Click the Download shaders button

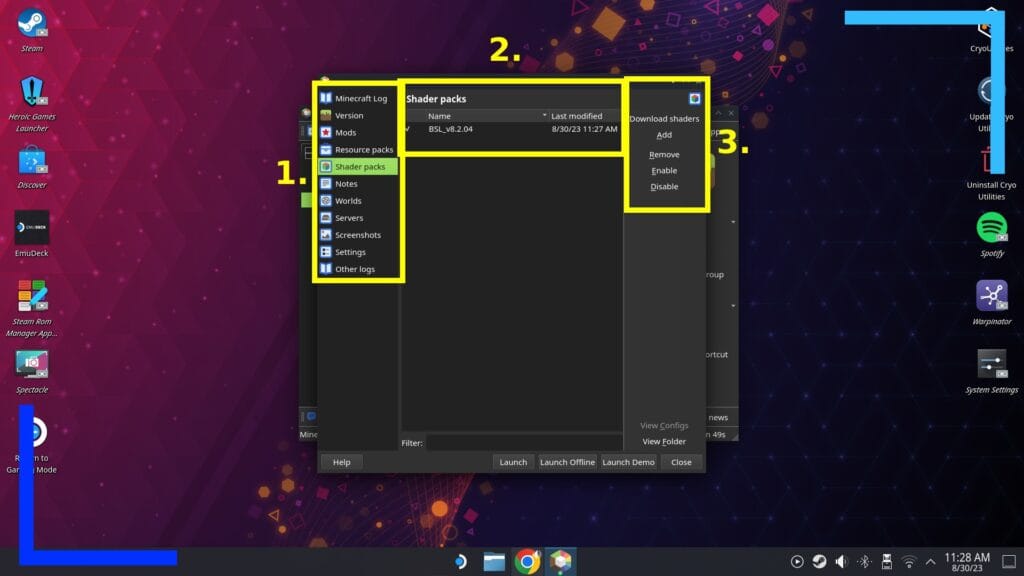664,119
